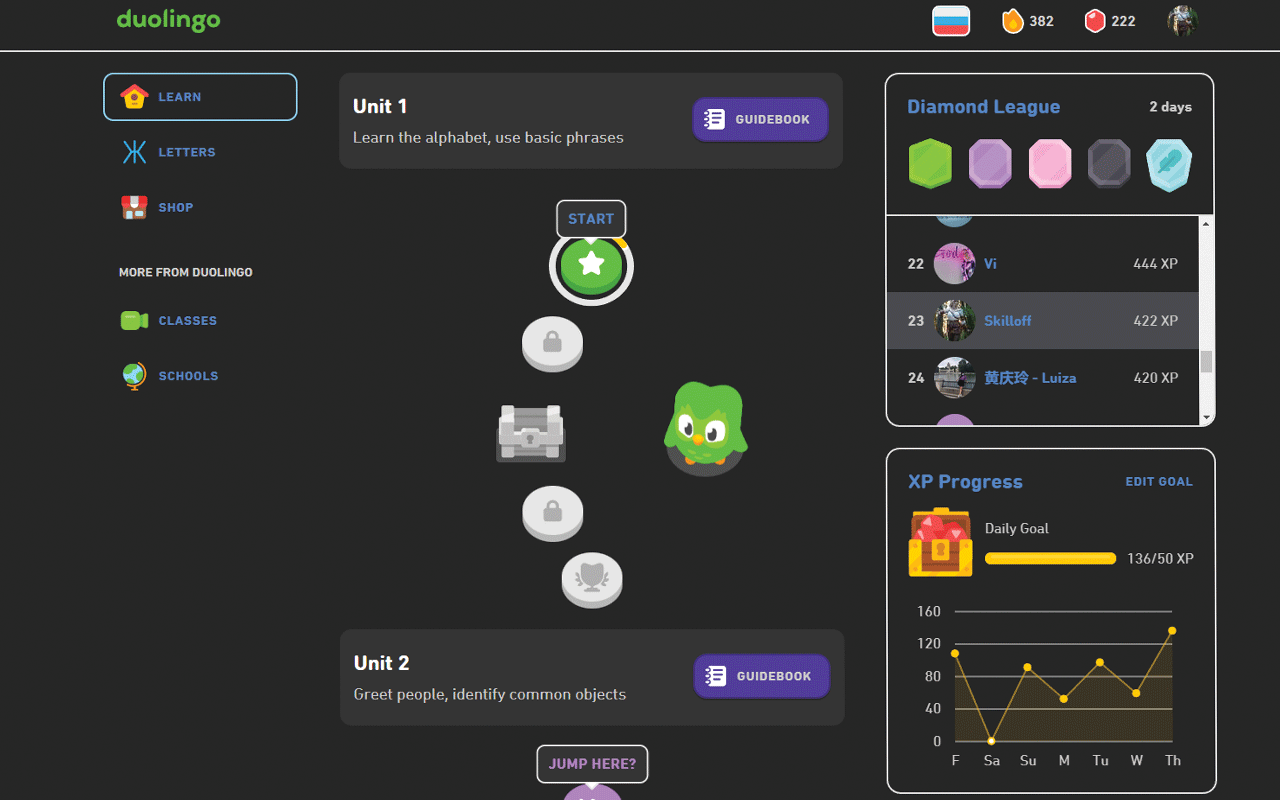Click the '422 XP' score for Skilloff

click(1155, 321)
